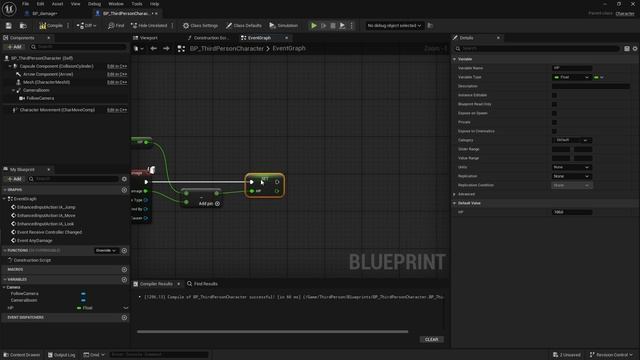
Task: Toggle Hide Unrelated nodes
Action: coord(149,26)
